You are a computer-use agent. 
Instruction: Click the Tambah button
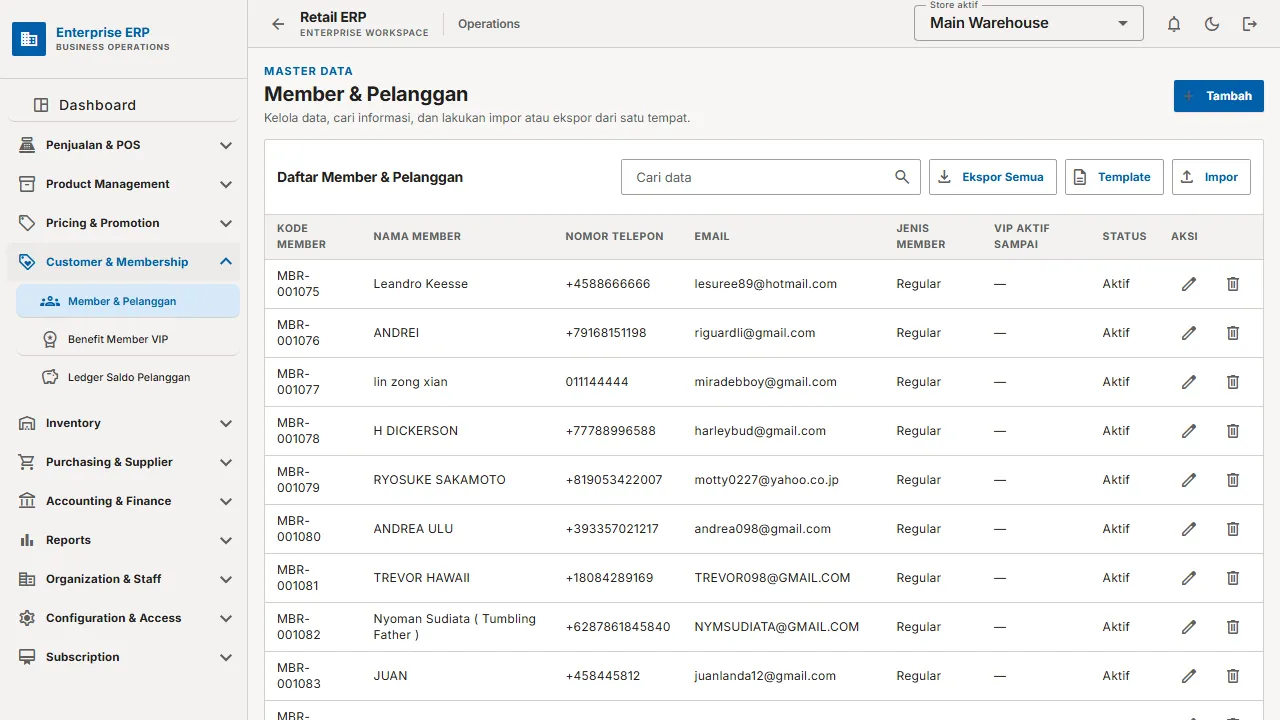coord(1219,96)
